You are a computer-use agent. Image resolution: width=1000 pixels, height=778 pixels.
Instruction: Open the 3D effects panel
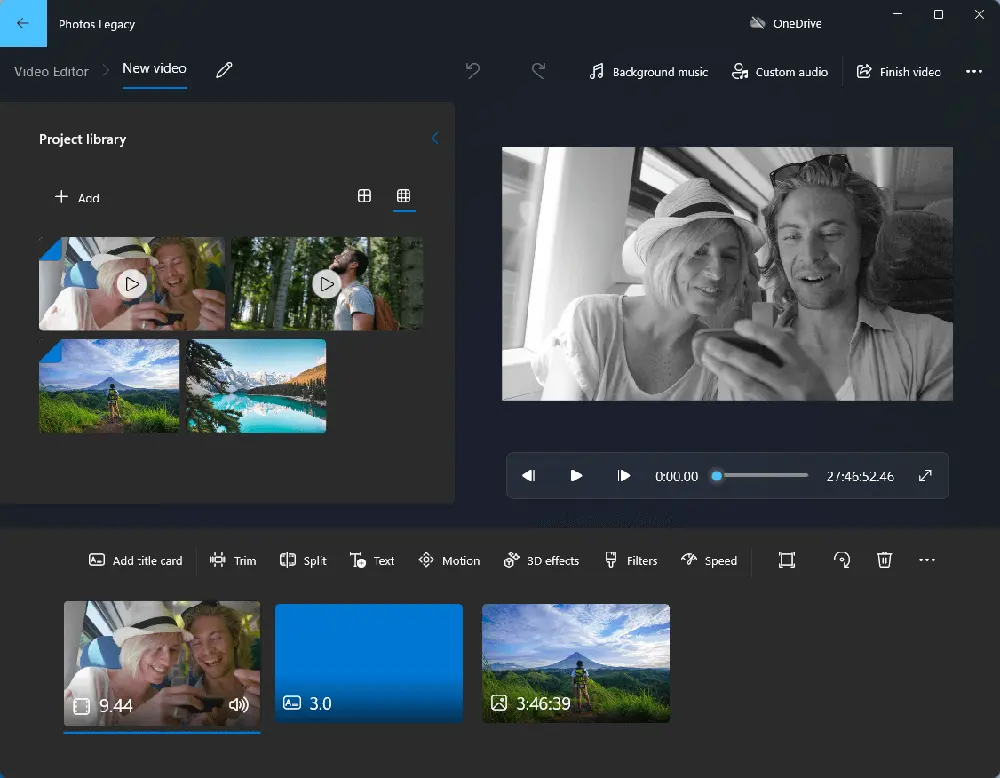541,560
